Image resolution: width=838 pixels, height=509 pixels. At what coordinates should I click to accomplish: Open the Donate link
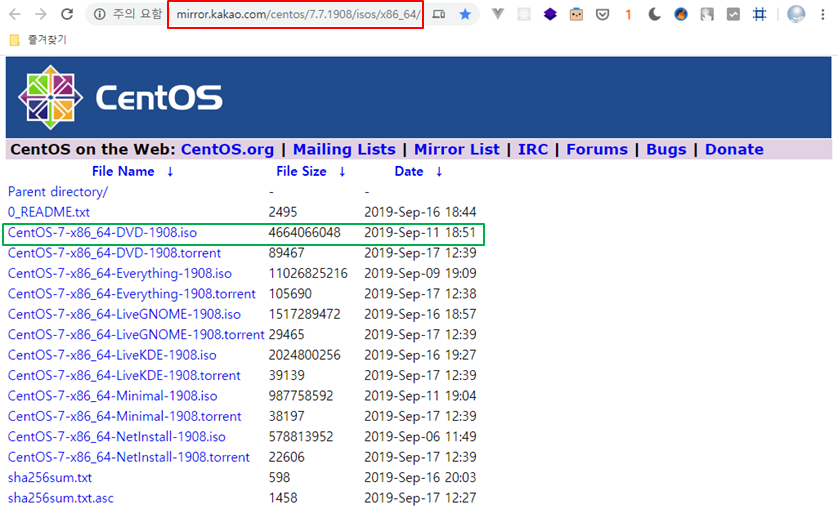[x=734, y=149]
